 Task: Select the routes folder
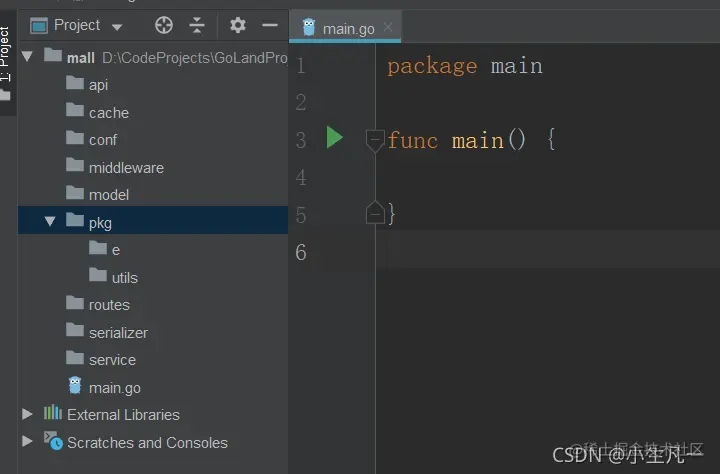[x=153, y=305]
